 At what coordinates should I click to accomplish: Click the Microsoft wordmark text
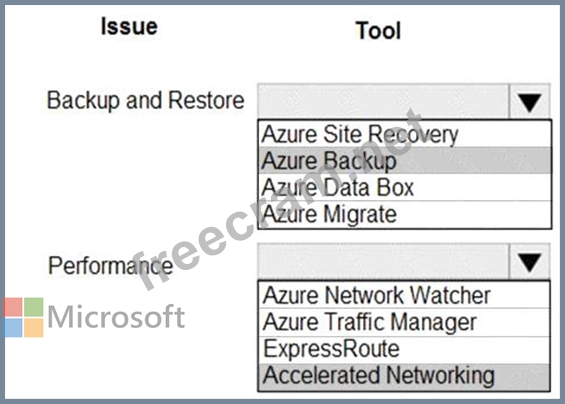pos(116,316)
